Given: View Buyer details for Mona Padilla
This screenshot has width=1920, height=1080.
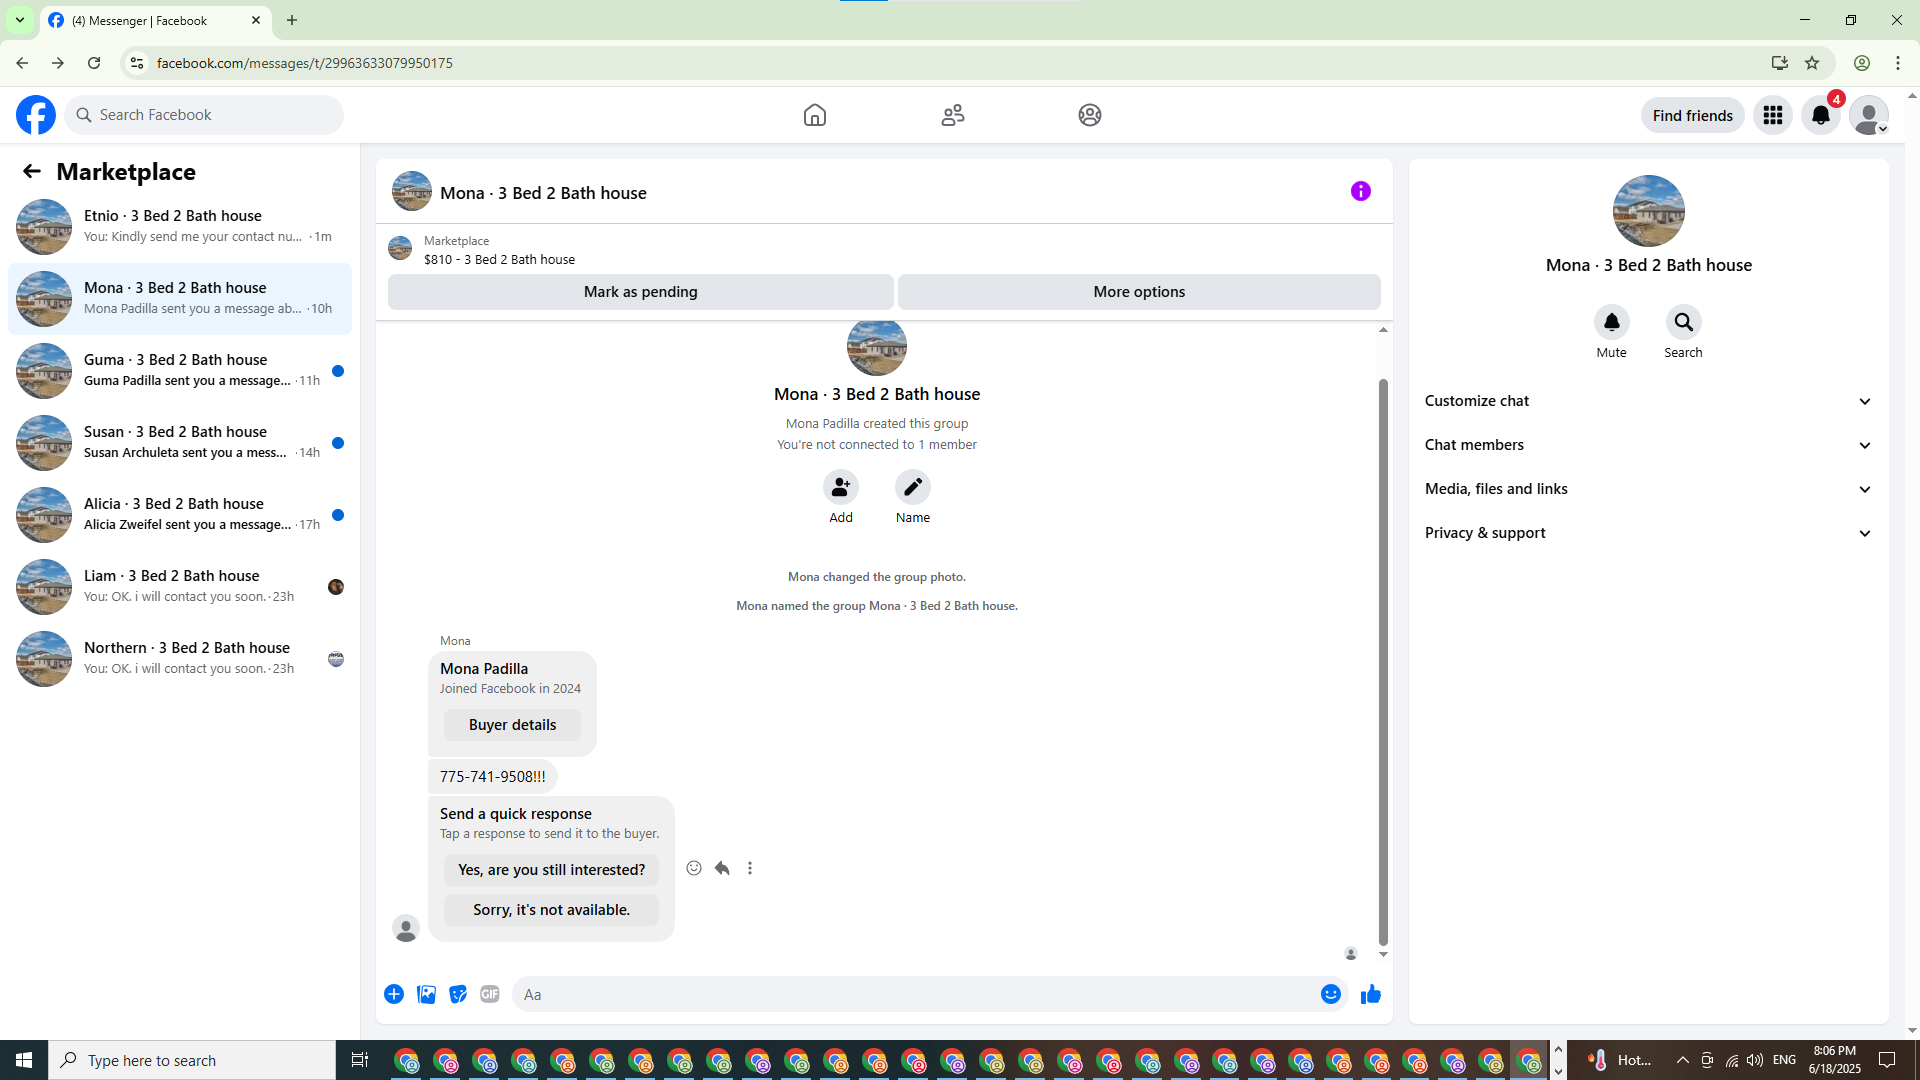Looking at the screenshot, I should pos(512,725).
